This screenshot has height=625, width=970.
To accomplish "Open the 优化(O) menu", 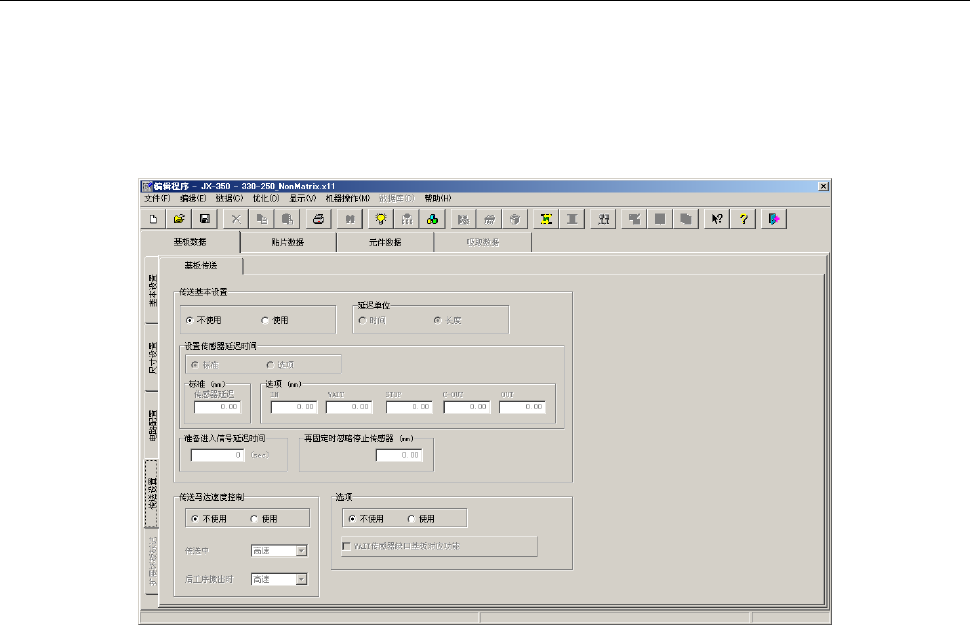I will click(x=266, y=199).
